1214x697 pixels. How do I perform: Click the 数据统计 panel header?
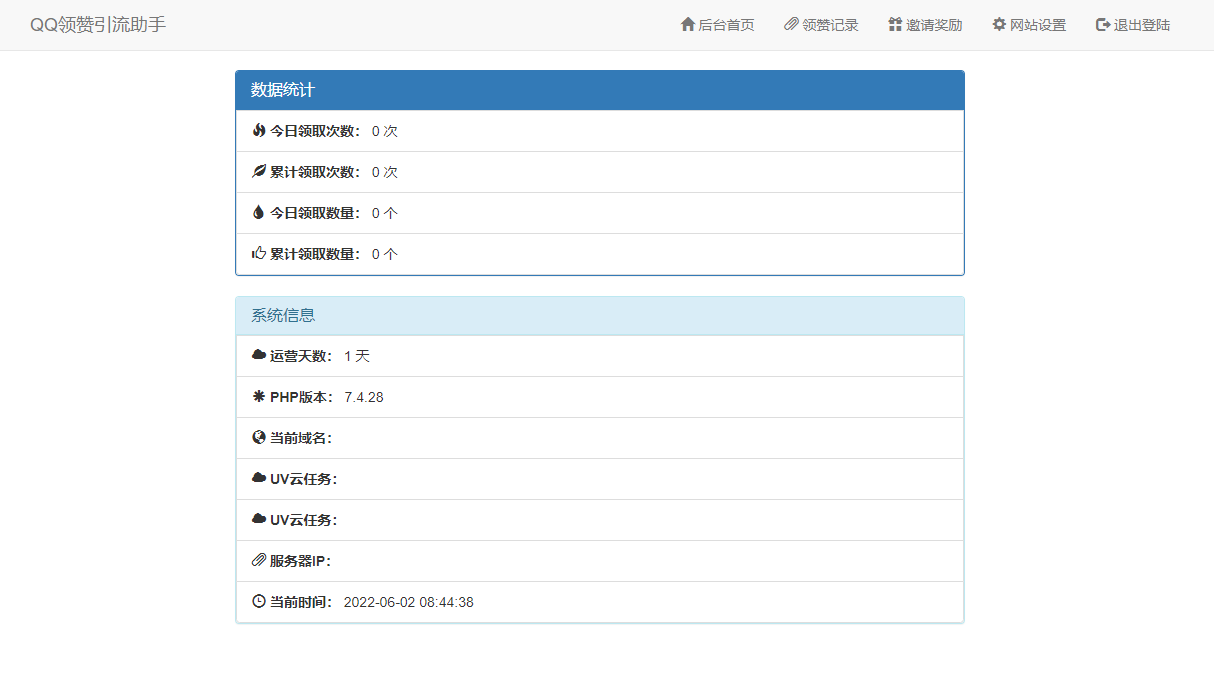[600, 90]
